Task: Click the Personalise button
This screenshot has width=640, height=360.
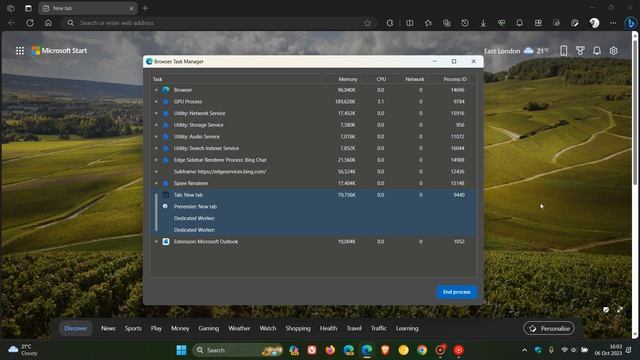Action: point(549,328)
